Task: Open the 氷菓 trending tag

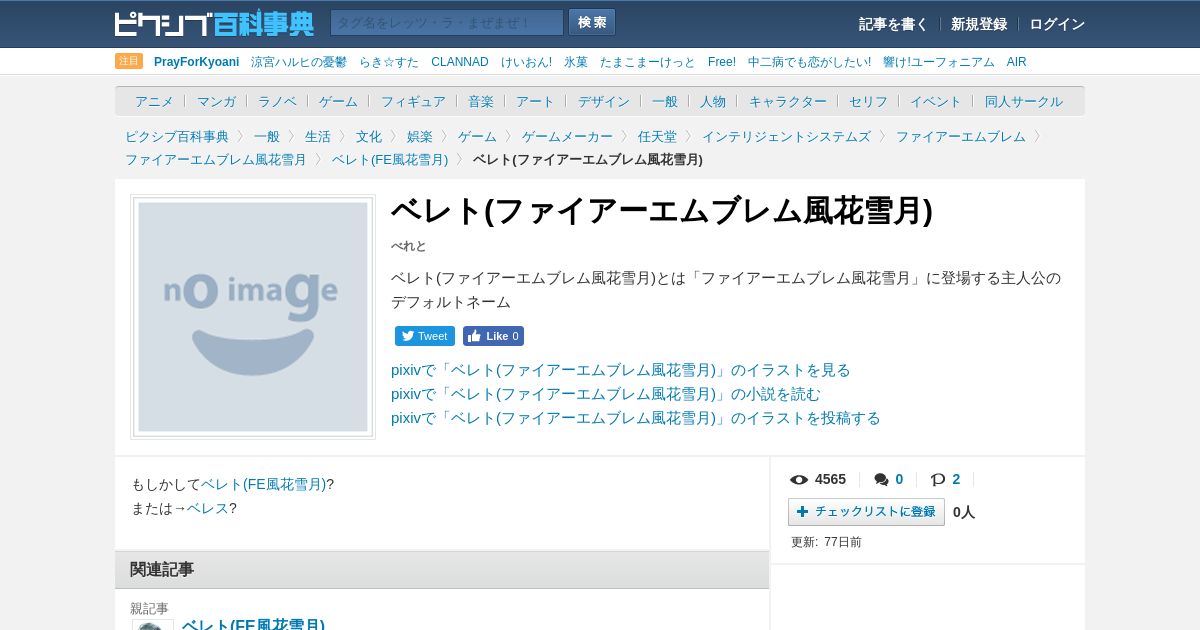Action: 576,62
